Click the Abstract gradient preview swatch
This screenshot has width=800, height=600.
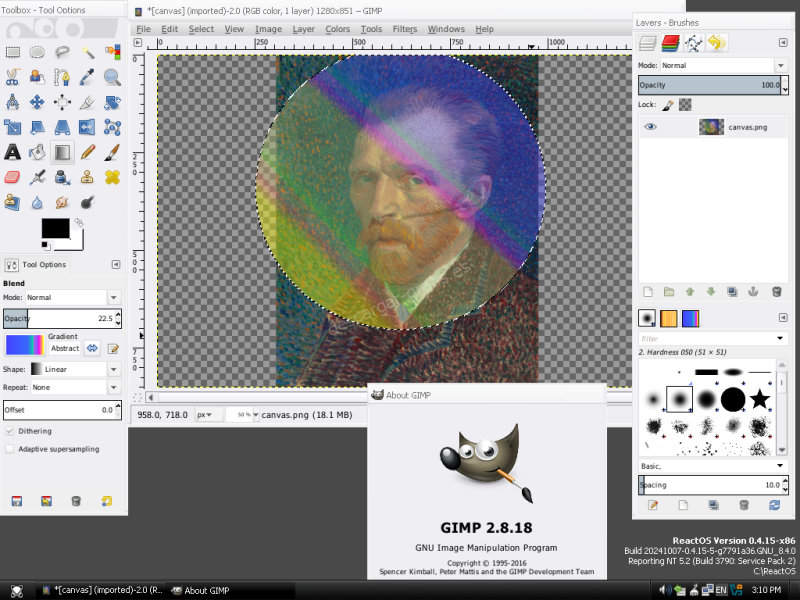[x=25, y=345]
